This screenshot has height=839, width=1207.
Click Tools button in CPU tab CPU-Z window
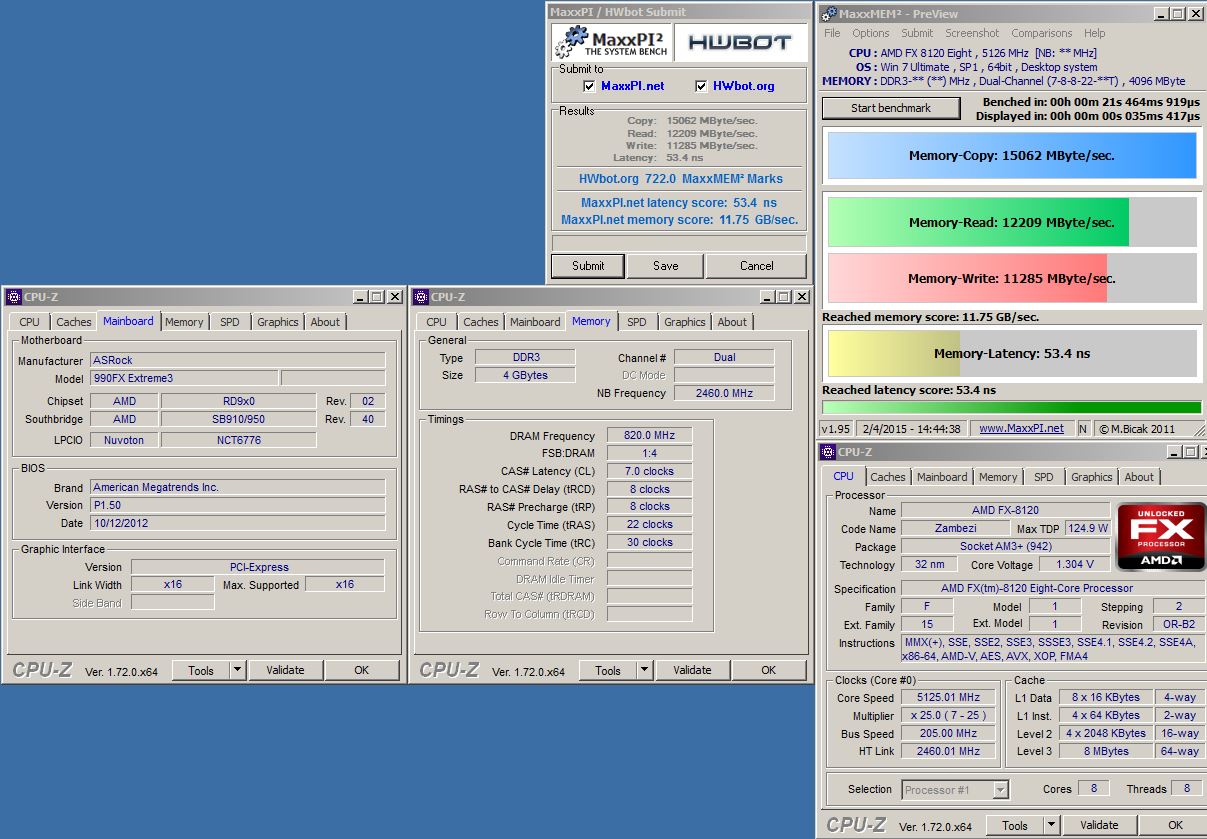point(1015,825)
